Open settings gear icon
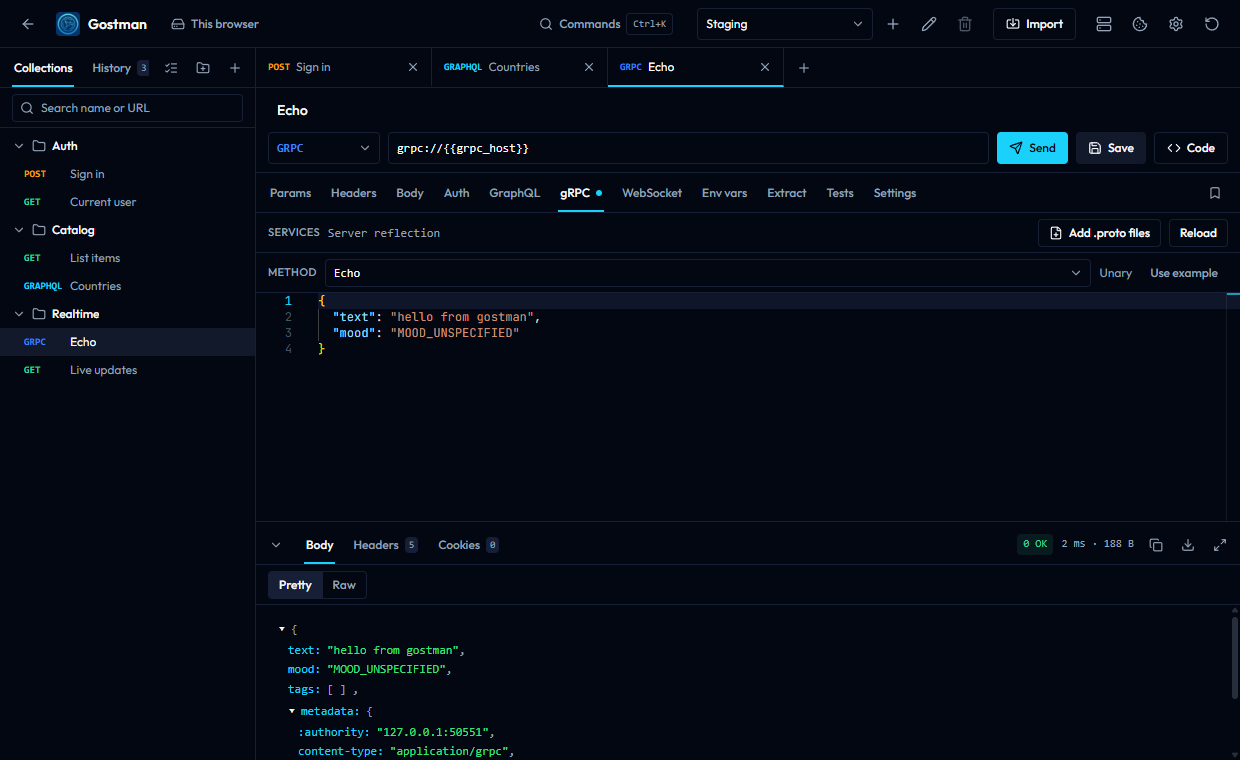This screenshot has width=1240, height=760. (x=1176, y=24)
